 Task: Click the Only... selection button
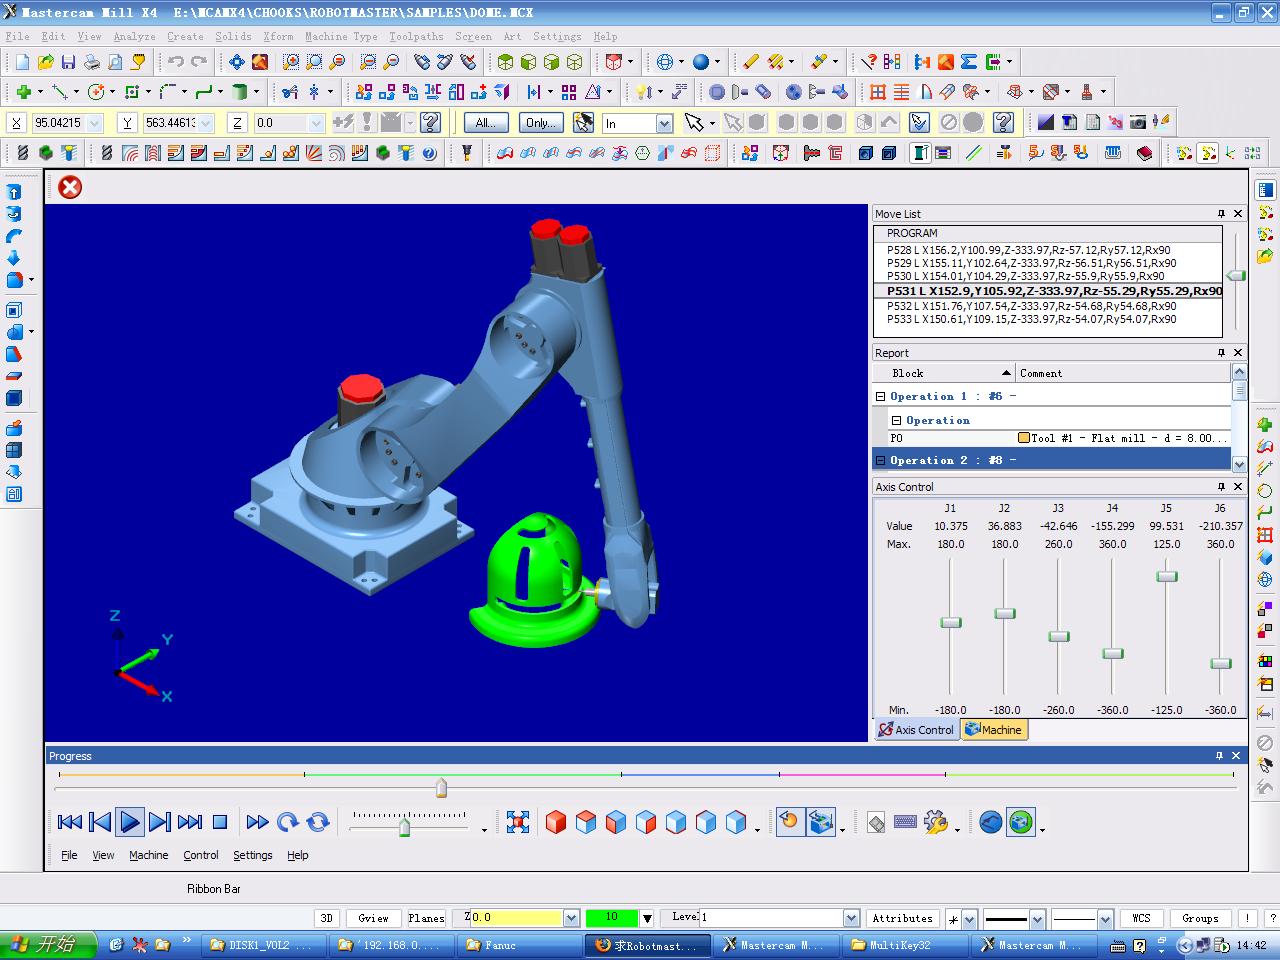(x=541, y=122)
